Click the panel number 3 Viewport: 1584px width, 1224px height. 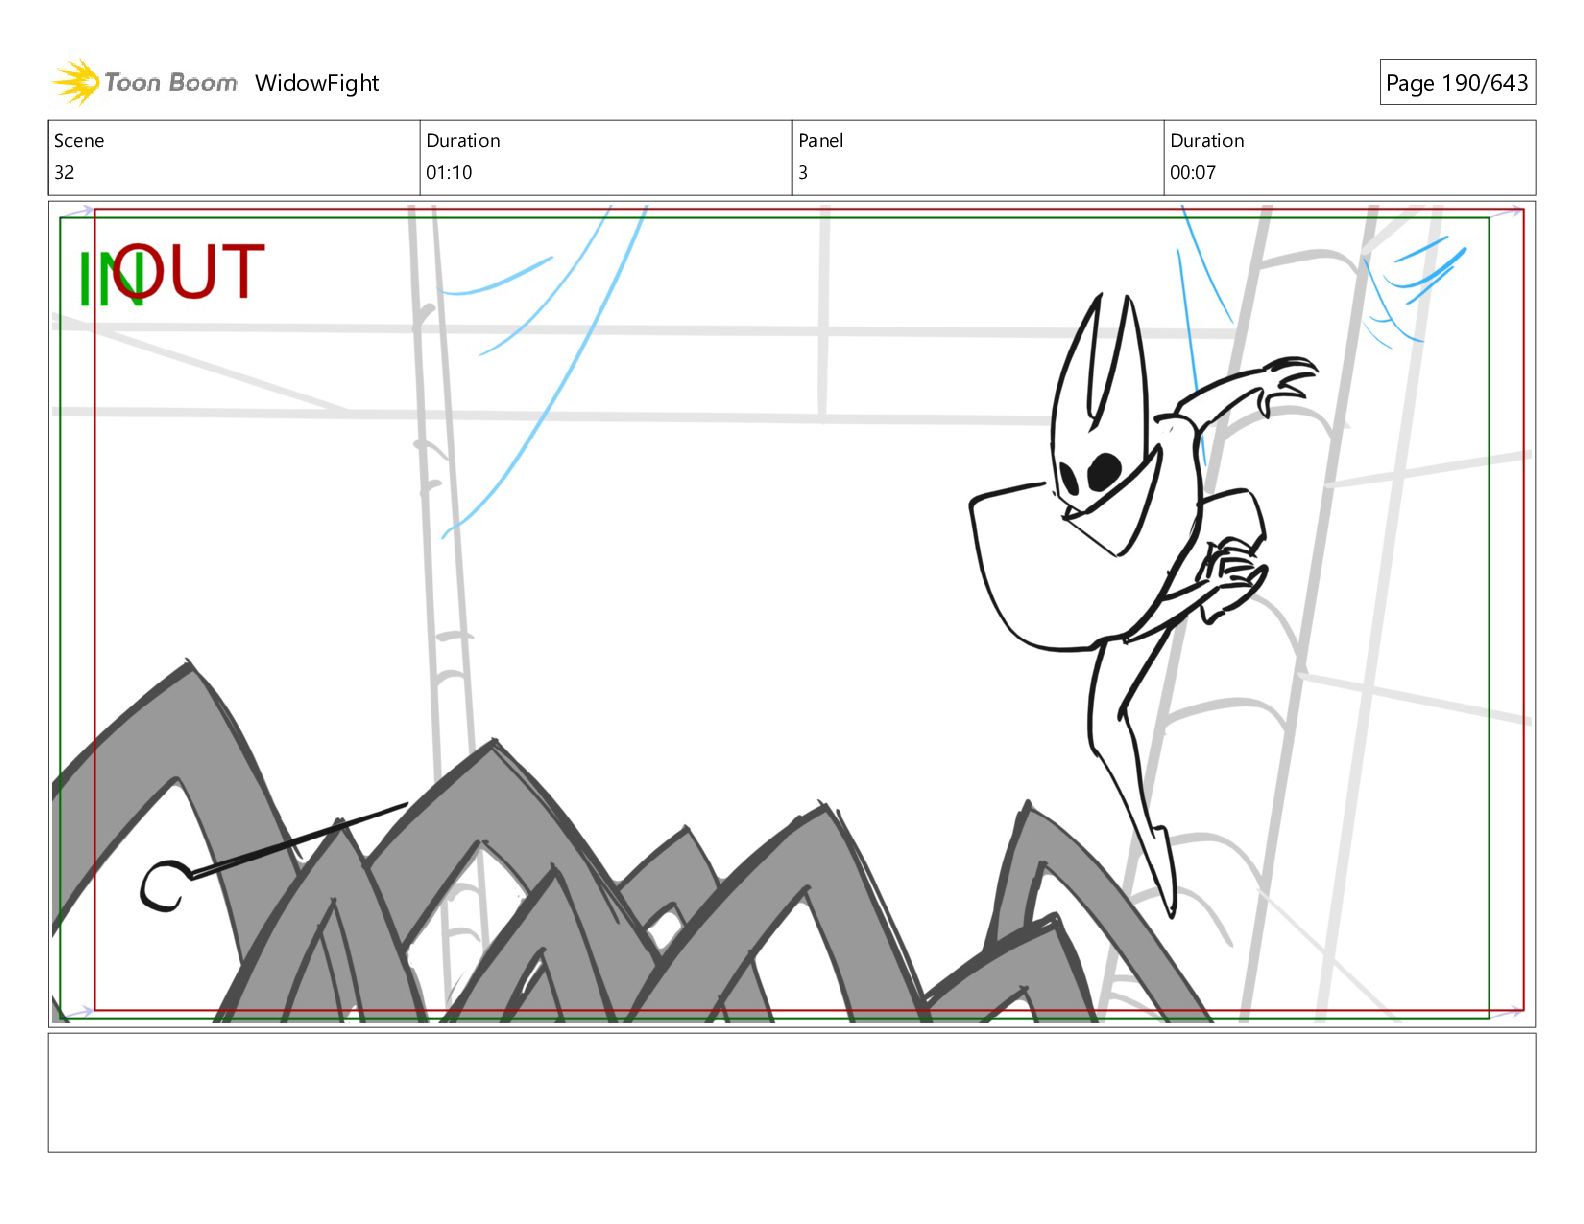click(x=803, y=172)
